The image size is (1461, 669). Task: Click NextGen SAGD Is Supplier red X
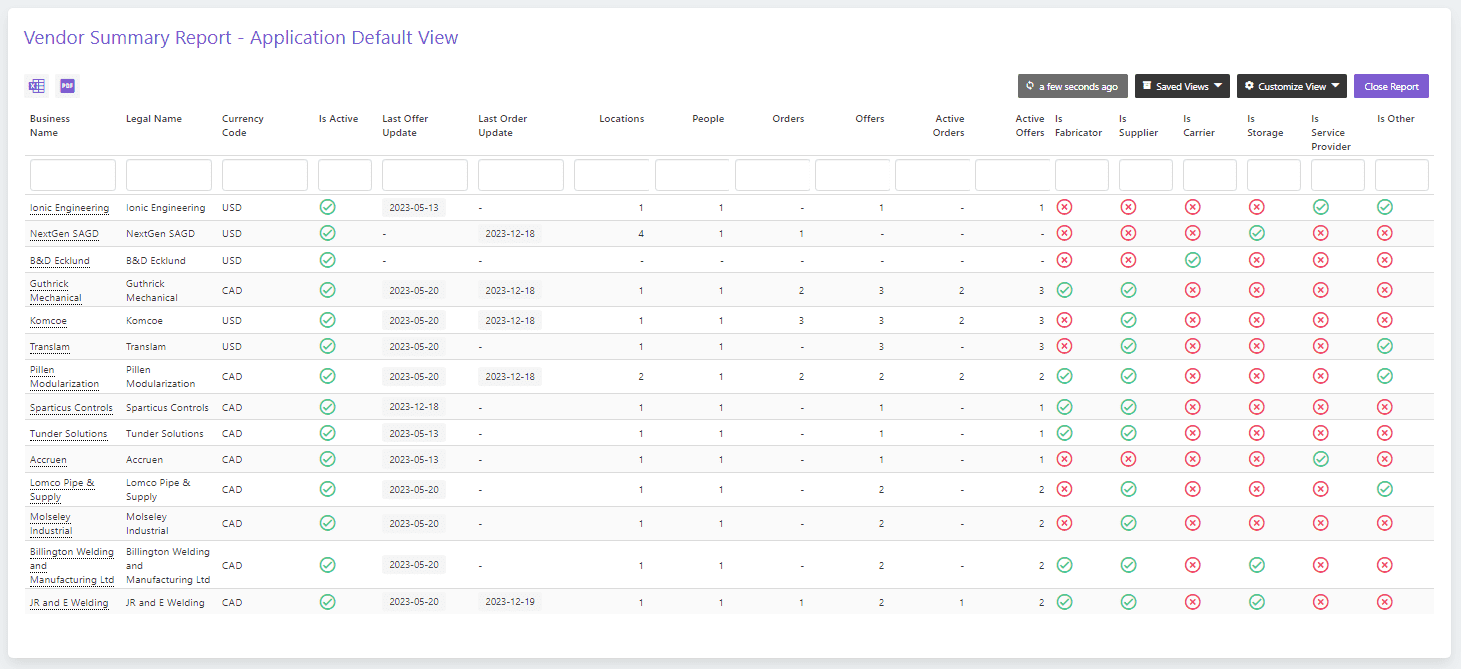point(1128,233)
